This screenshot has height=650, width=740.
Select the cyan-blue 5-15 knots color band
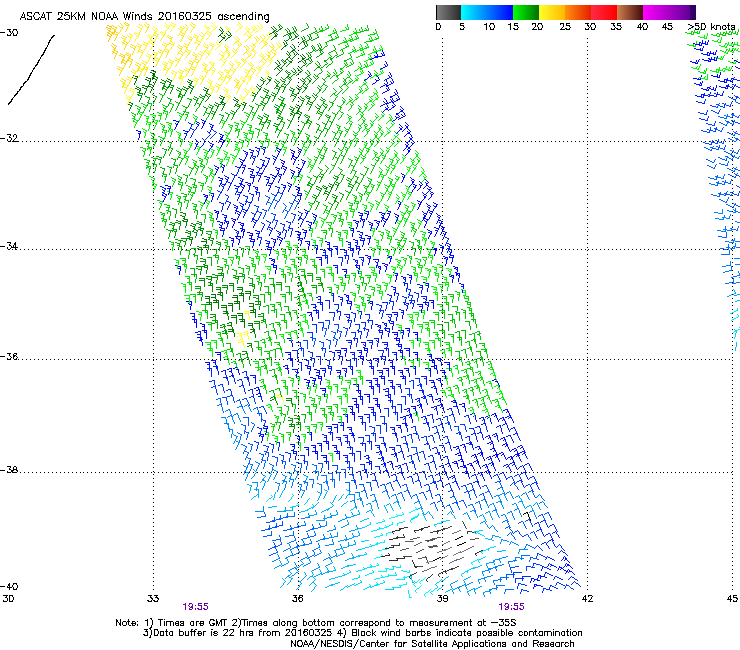487,13
